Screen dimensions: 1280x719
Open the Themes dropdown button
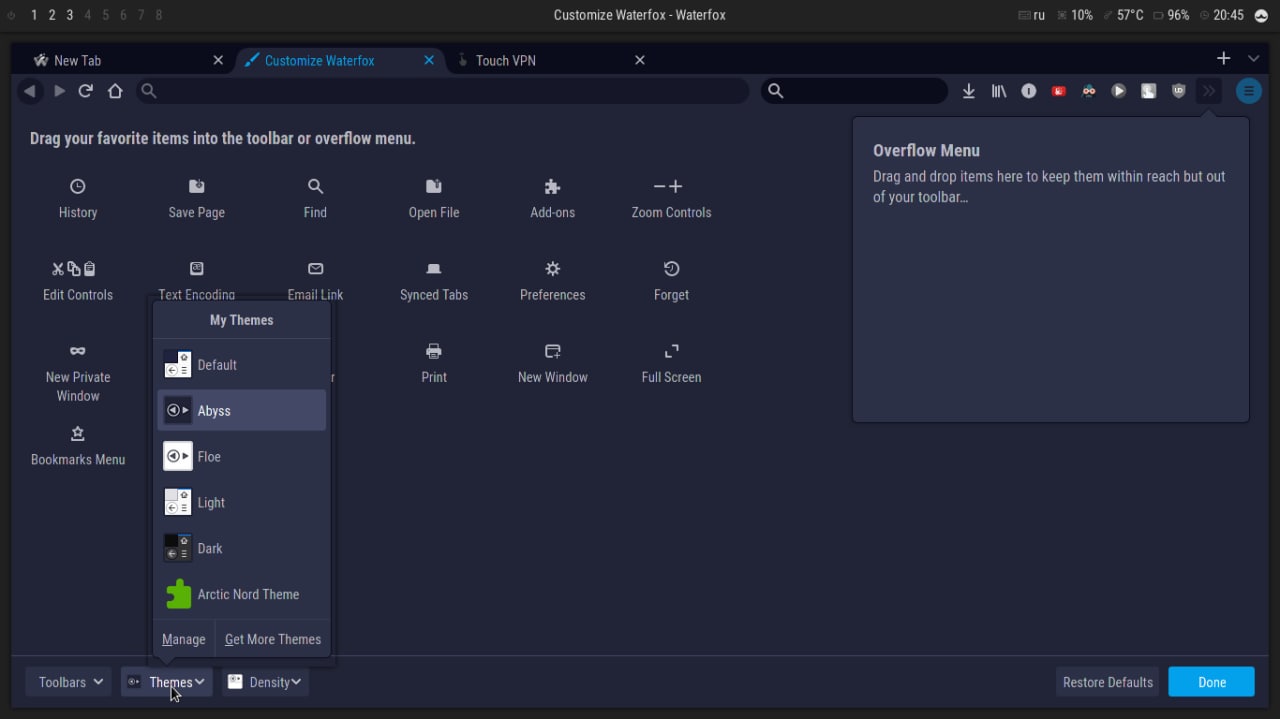coord(166,682)
